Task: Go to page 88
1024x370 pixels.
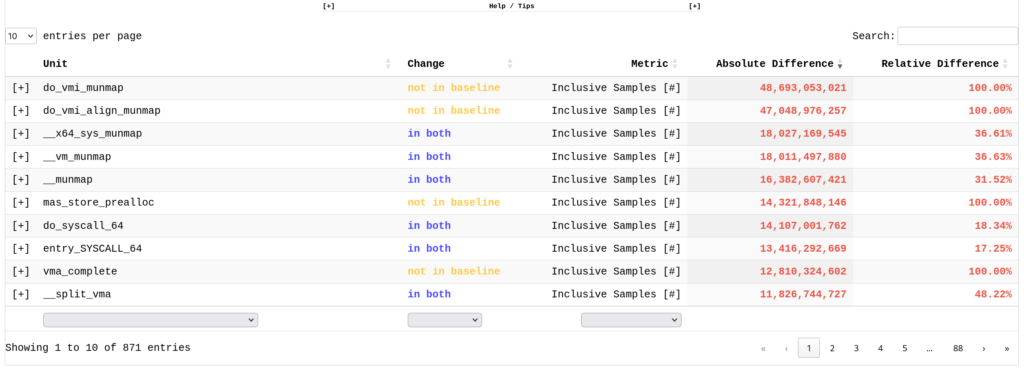Action: click(957, 348)
